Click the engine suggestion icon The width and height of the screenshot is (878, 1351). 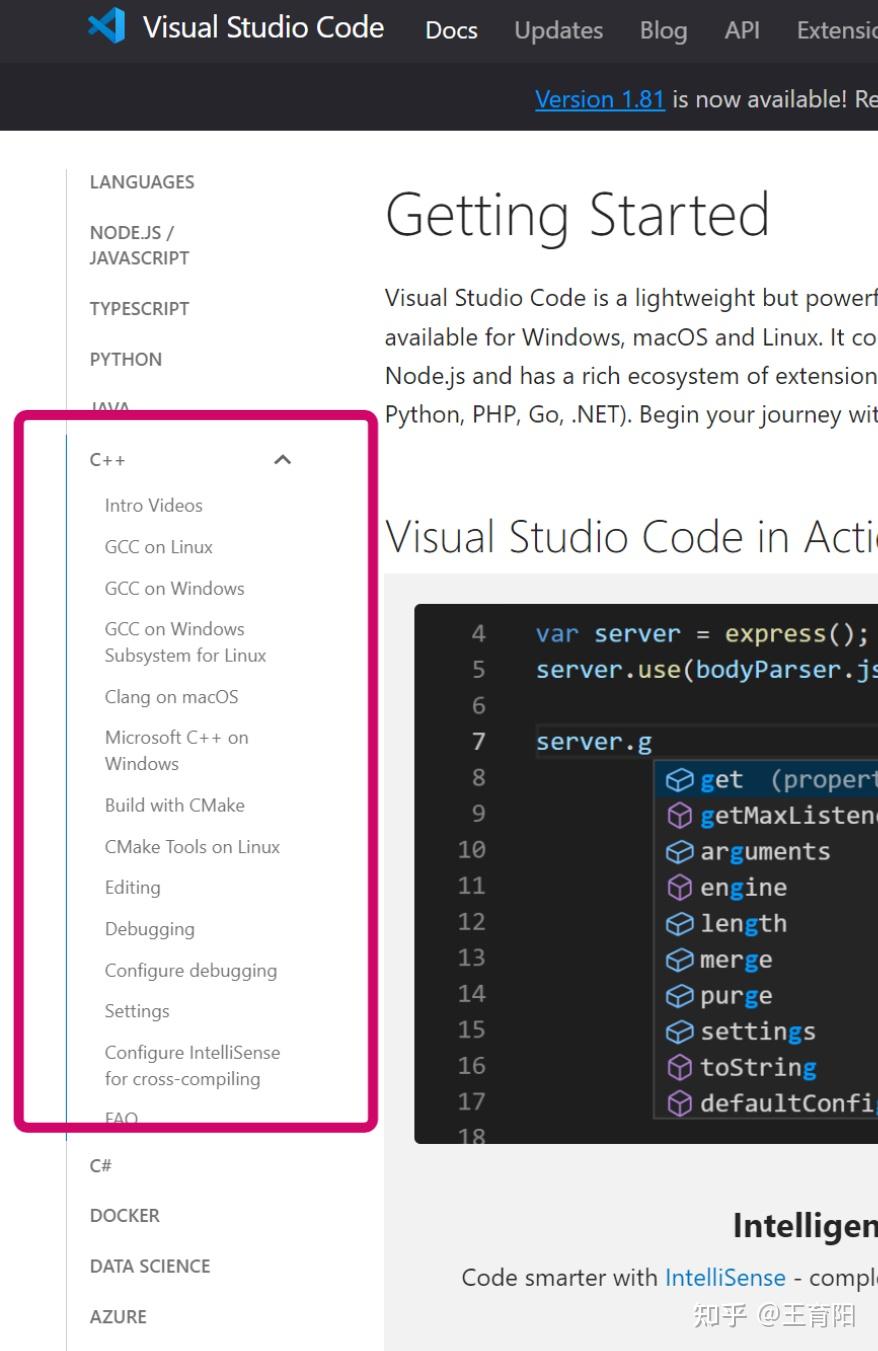[x=680, y=888]
